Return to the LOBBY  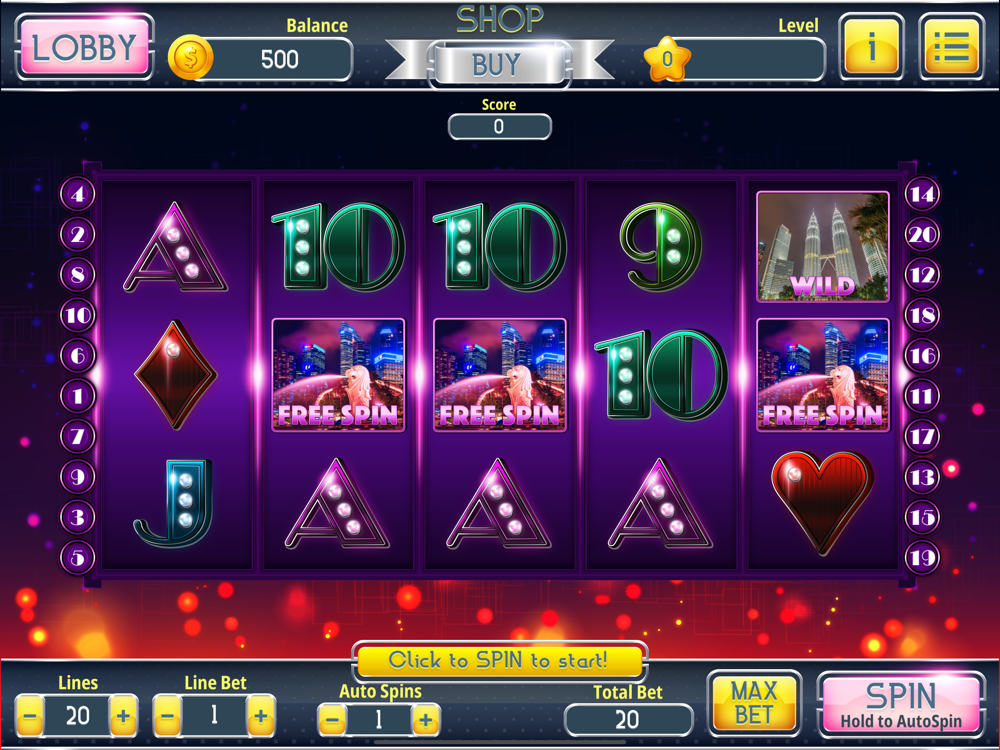[85, 47]
